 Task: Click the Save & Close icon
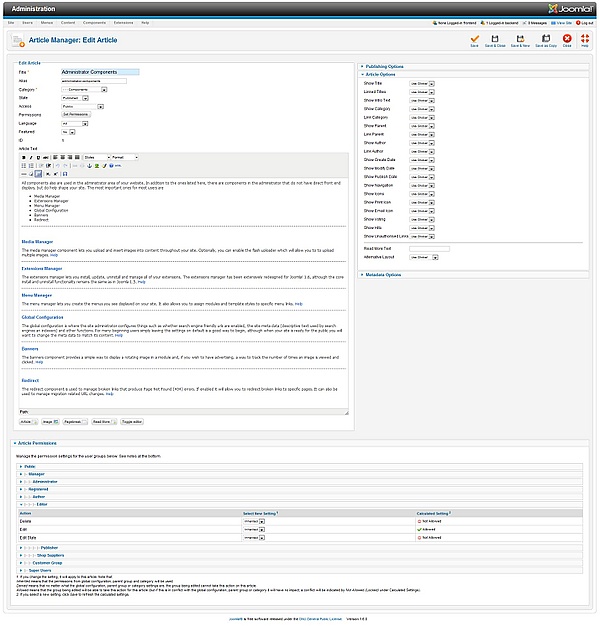point(495,40)
